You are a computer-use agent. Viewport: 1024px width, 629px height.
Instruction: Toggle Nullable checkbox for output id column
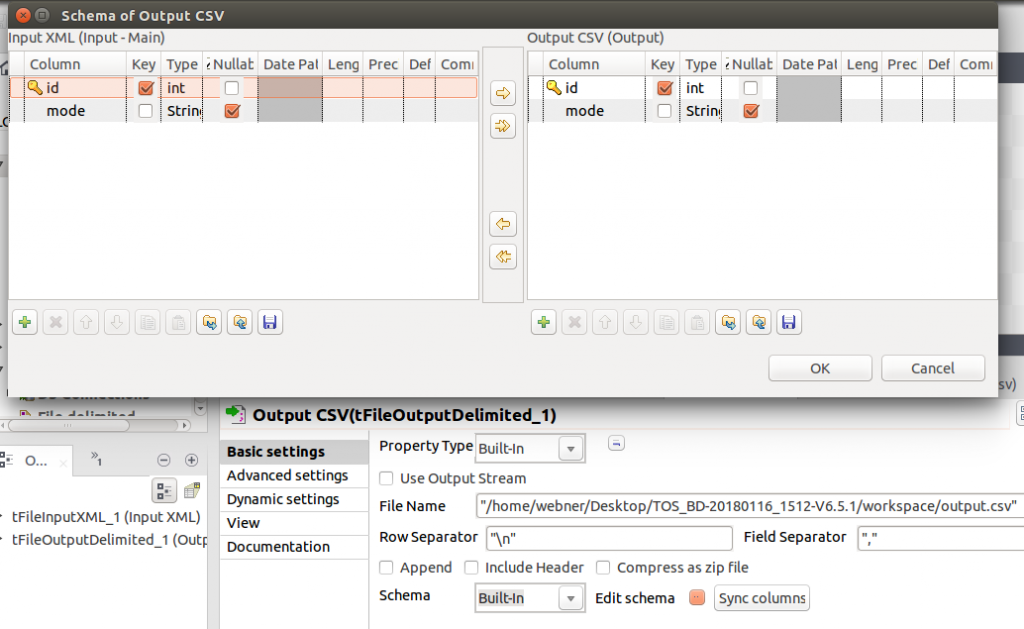click(x=751, y=88)
